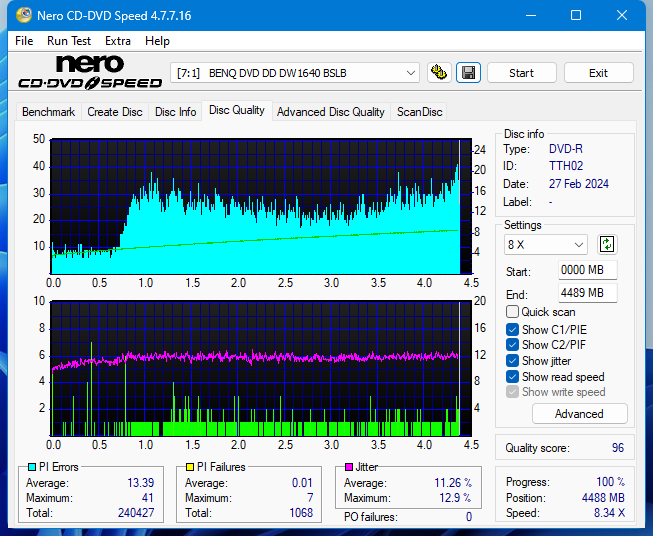Viewport: 653px width, 536px height.
Task: Click the Speed value 8.34 X
Action: click(609, 513)
